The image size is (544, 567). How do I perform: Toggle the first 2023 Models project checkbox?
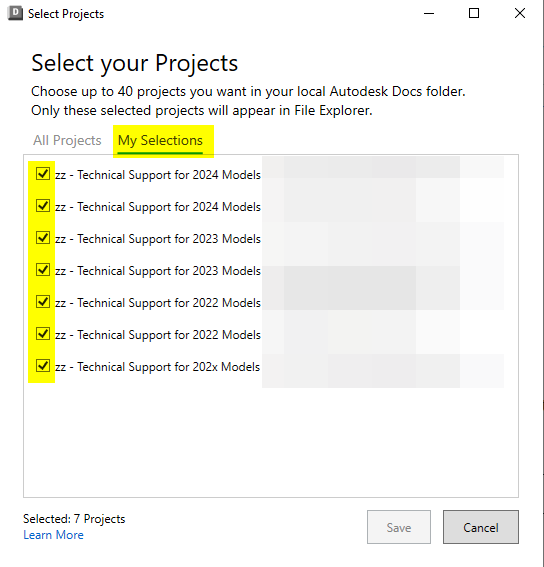click(x=43, y=238)
